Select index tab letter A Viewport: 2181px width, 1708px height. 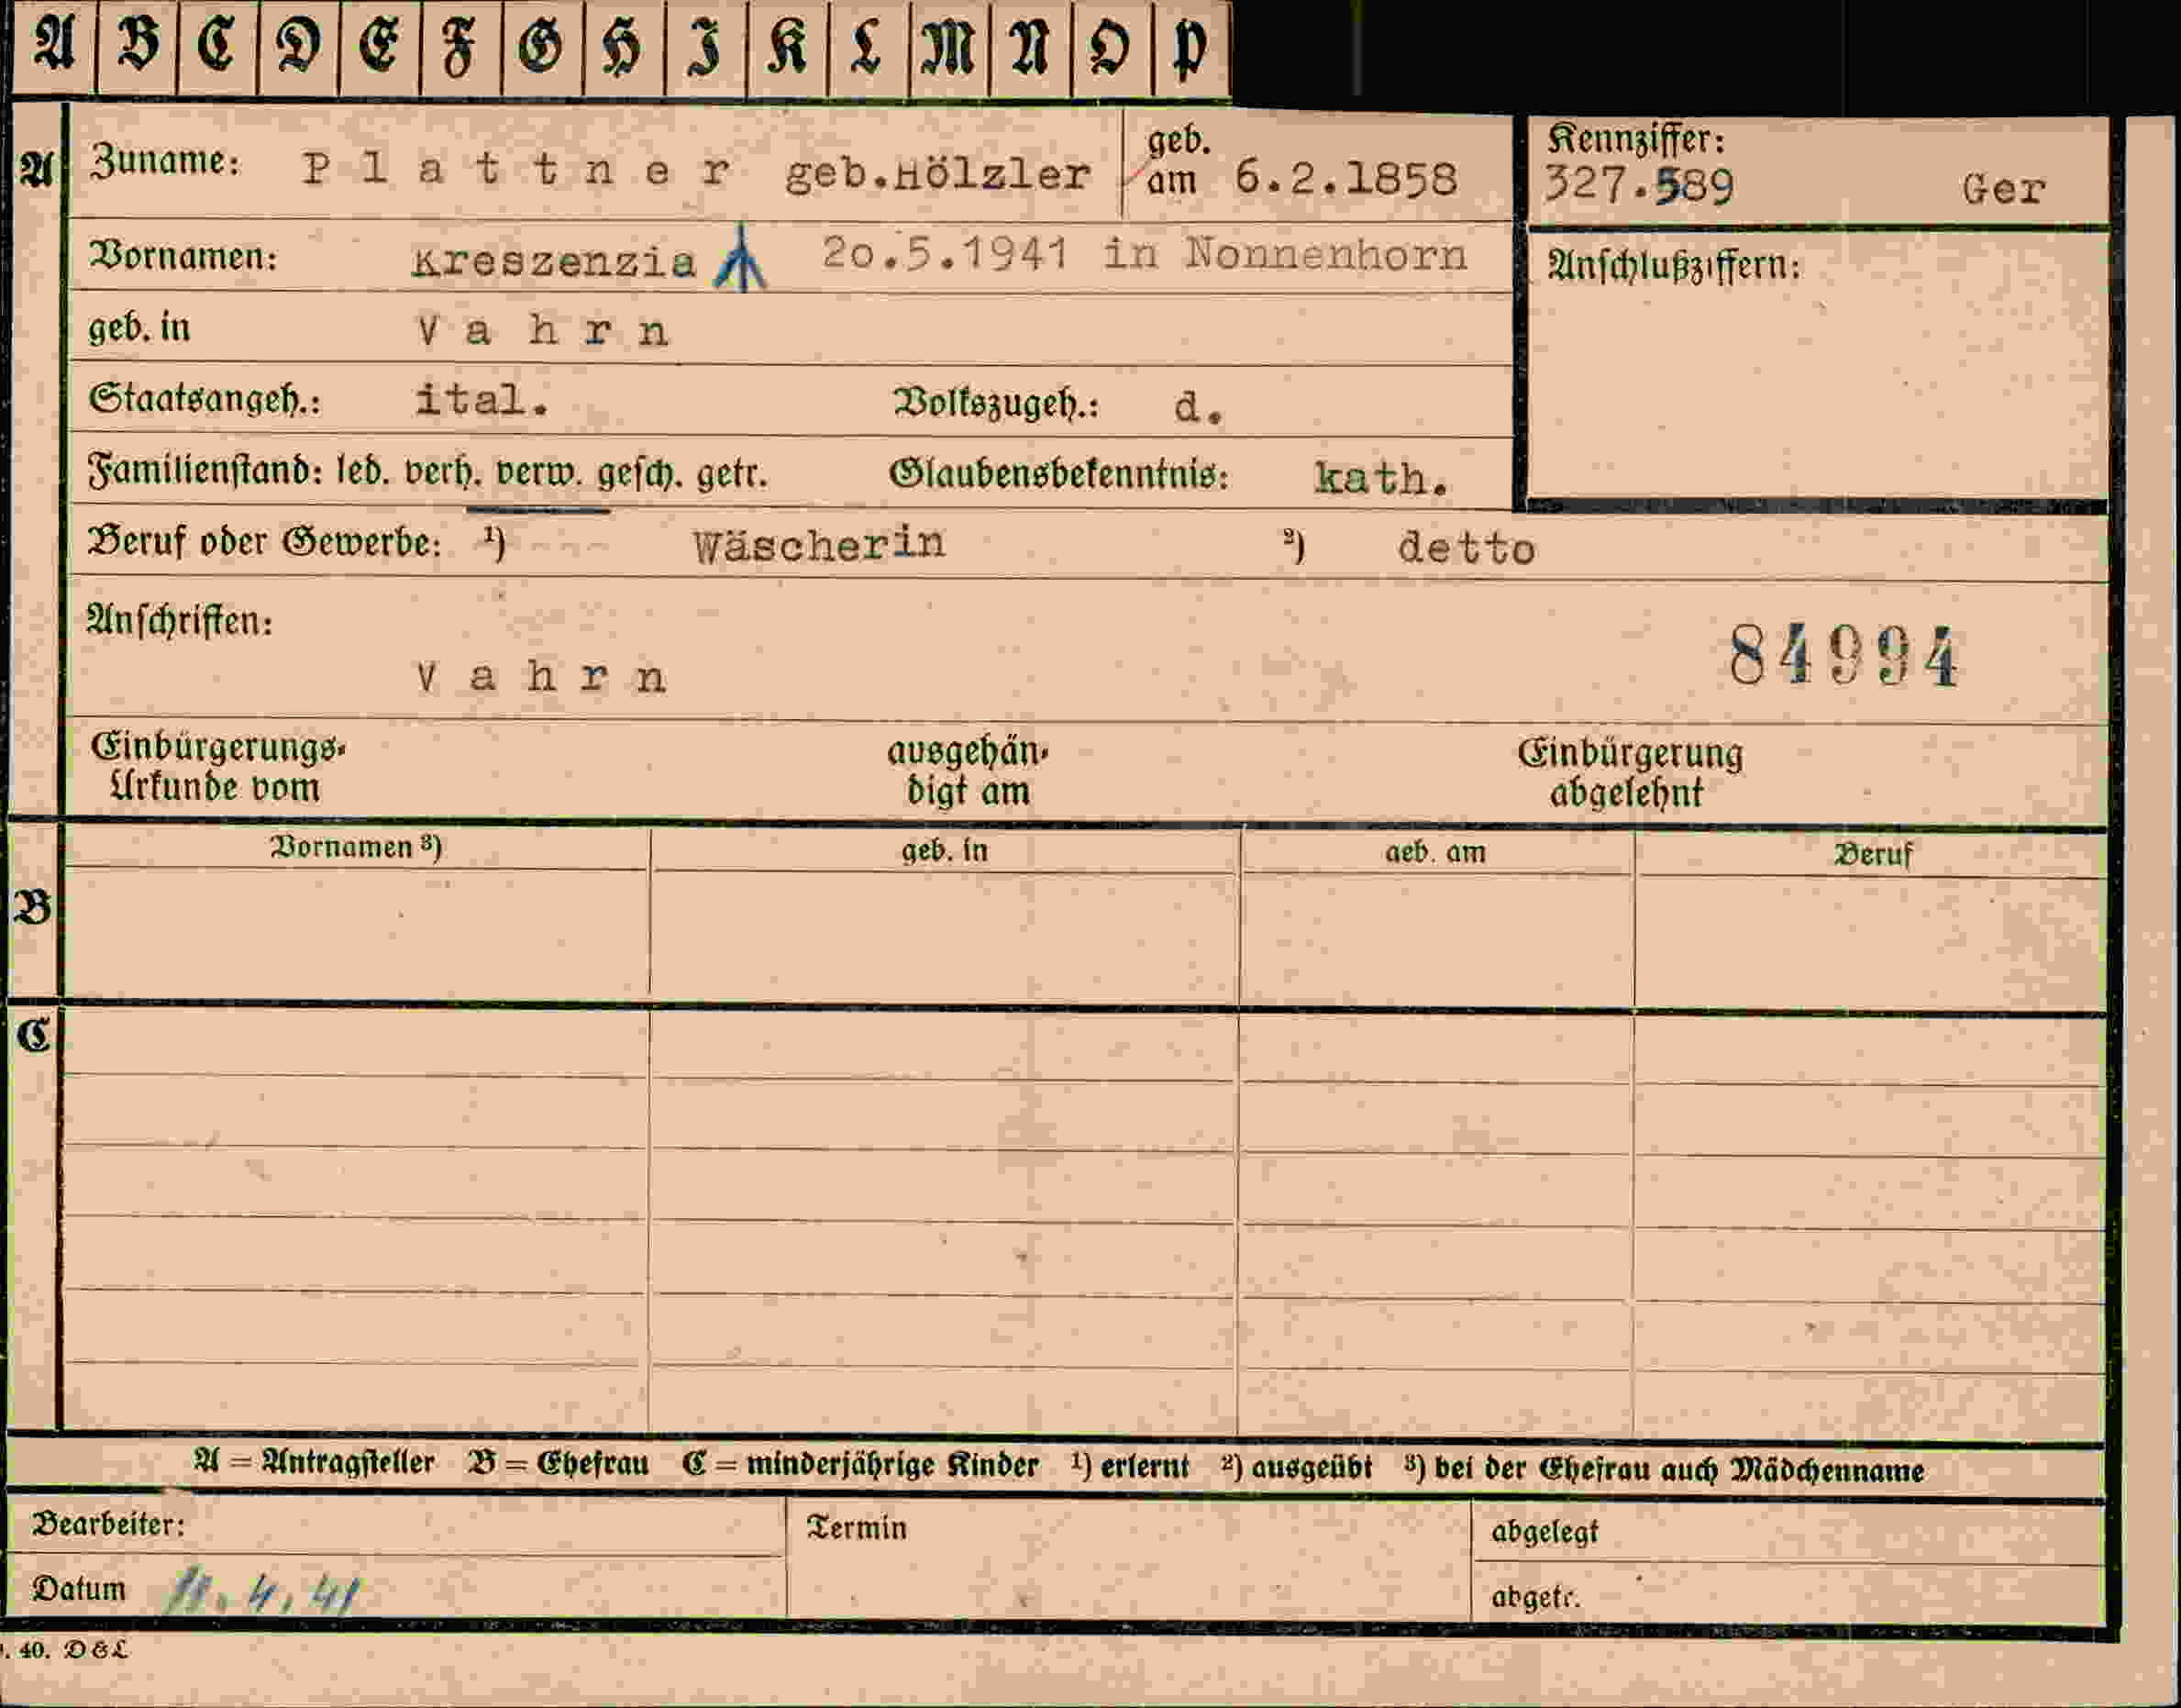coord(54,47)
